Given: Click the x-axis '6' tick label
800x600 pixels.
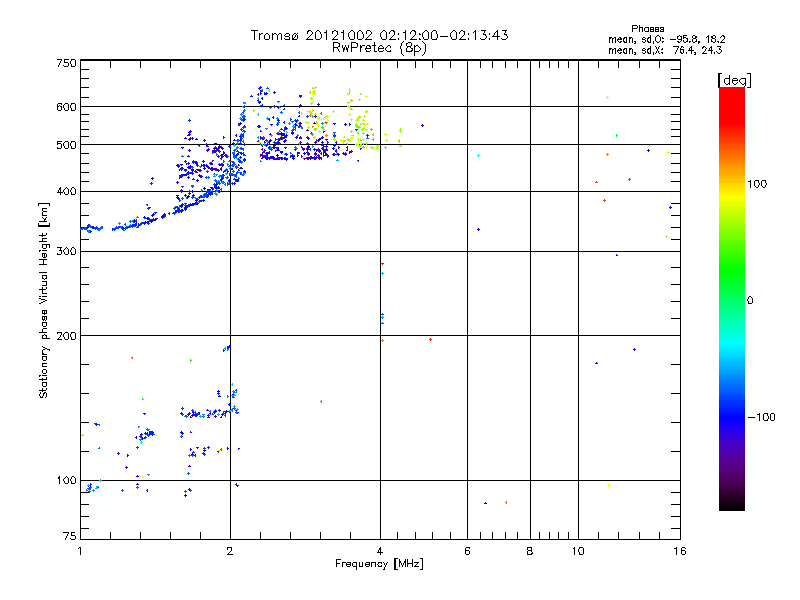Looking at the screenshot, I should [467, 551].
